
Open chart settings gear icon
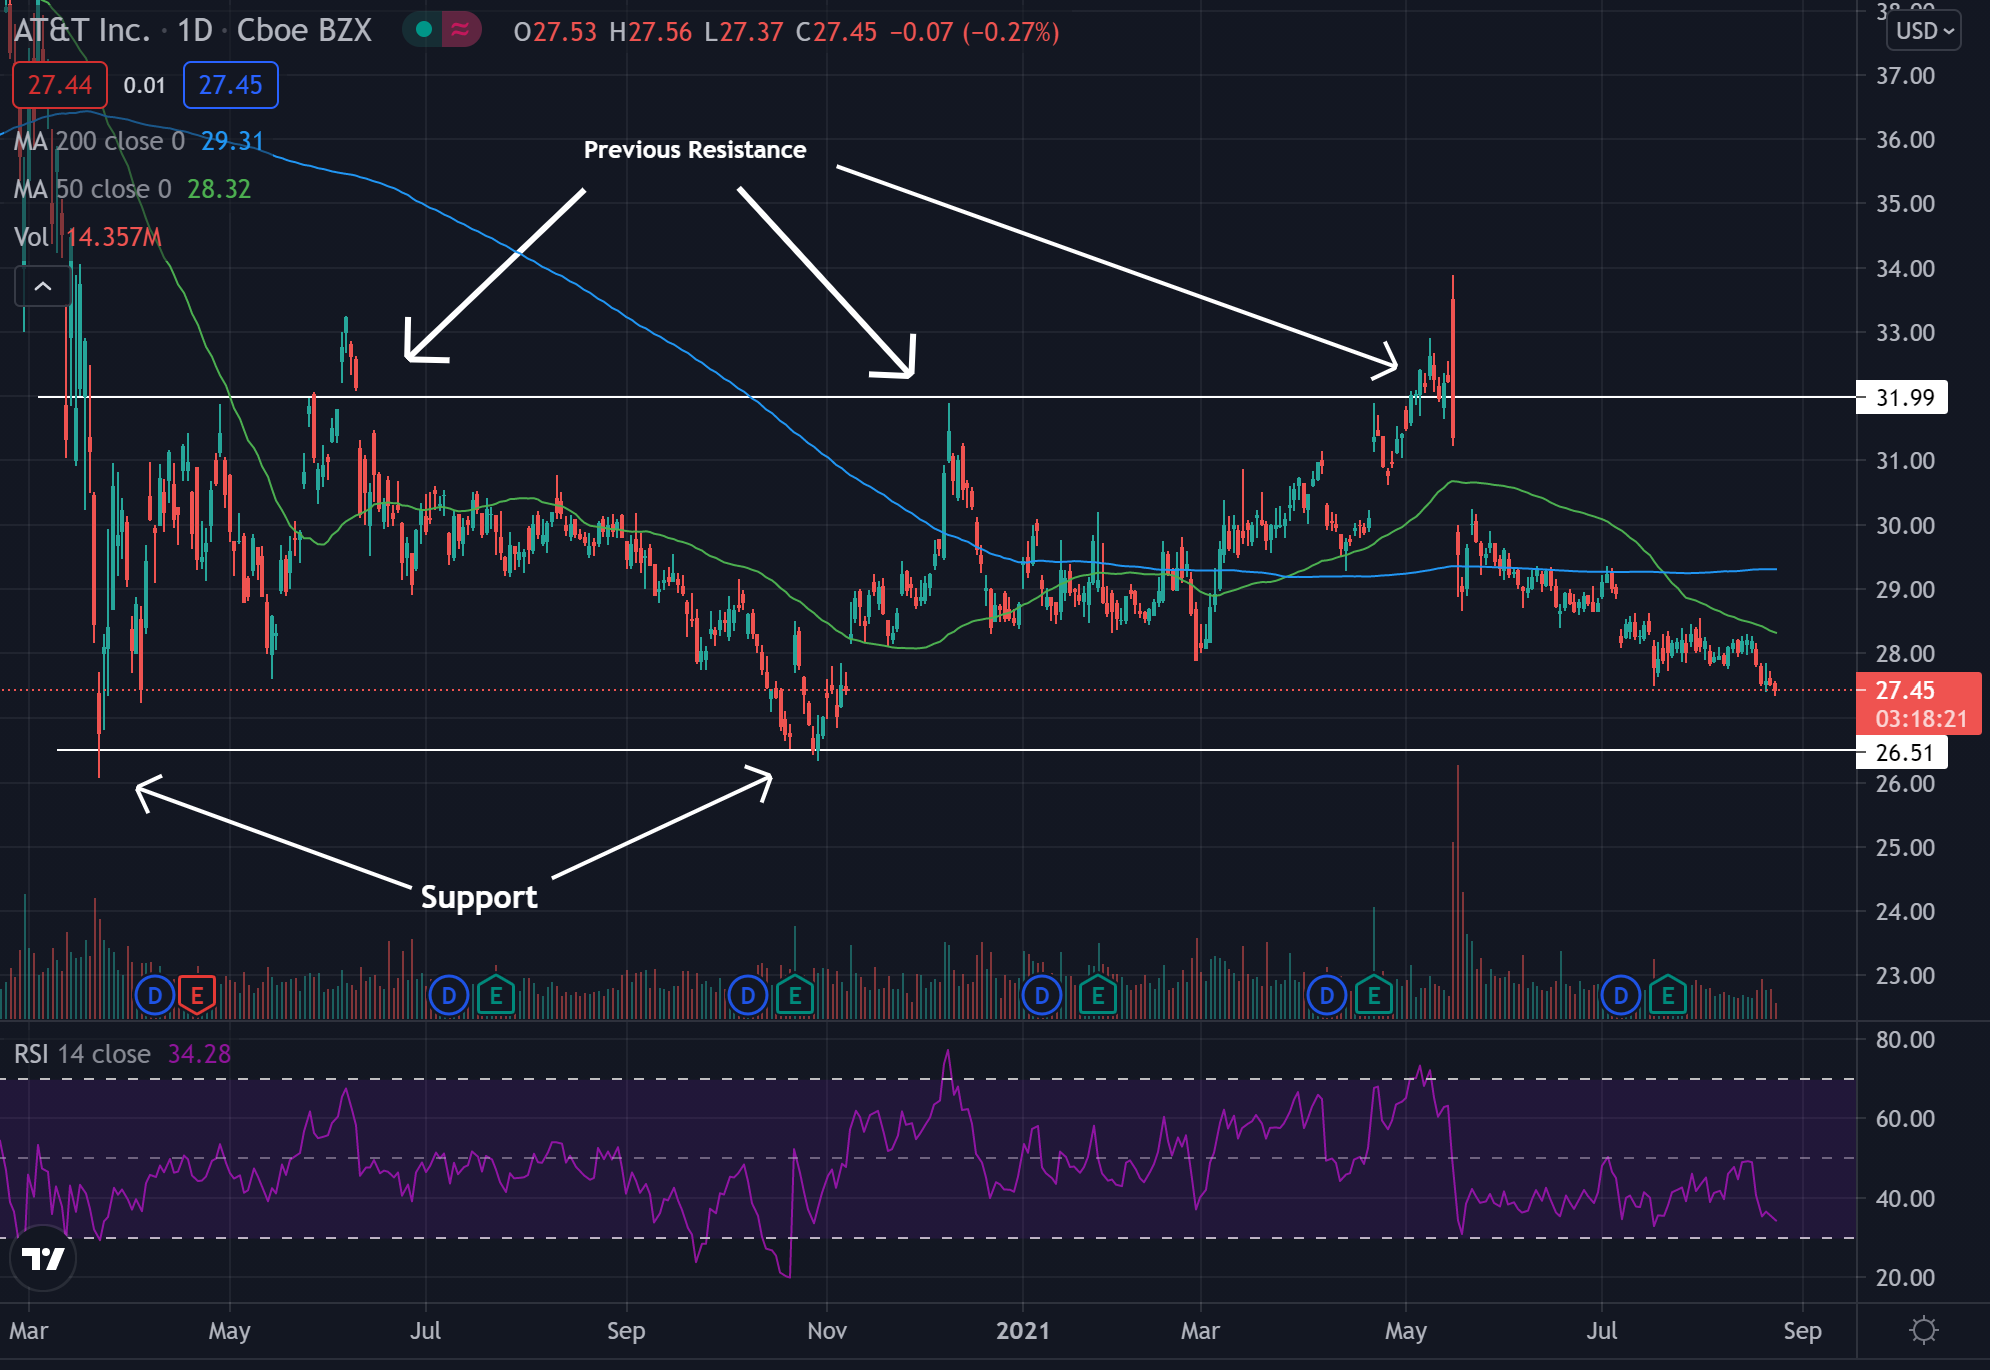pyautogui.click(x=1923, y=1330)
